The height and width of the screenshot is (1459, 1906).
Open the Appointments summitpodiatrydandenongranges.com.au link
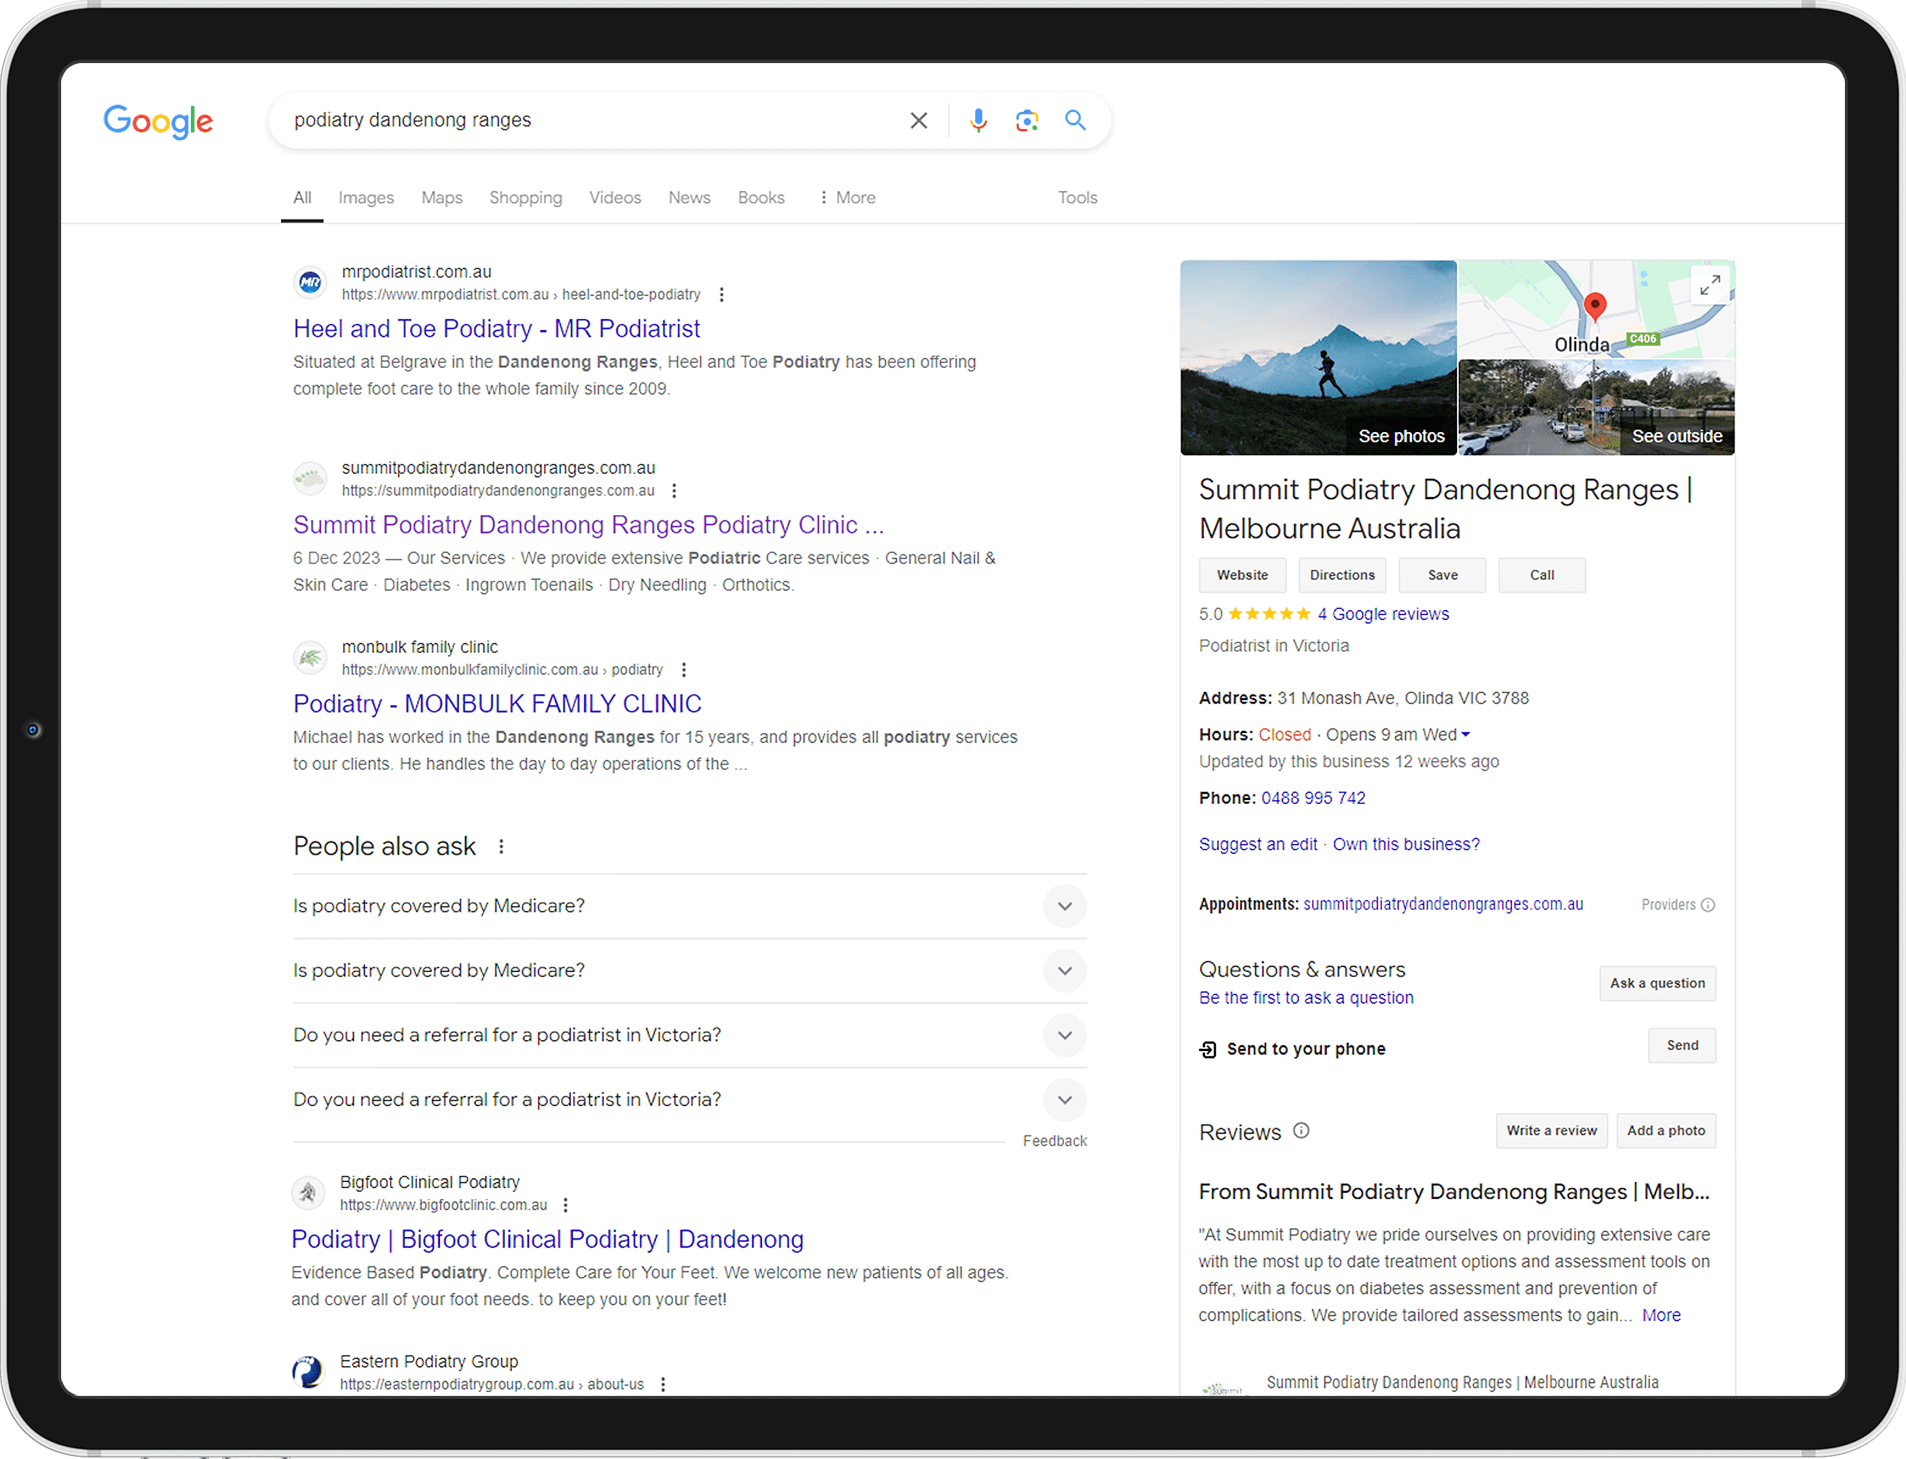[1443, 904]
